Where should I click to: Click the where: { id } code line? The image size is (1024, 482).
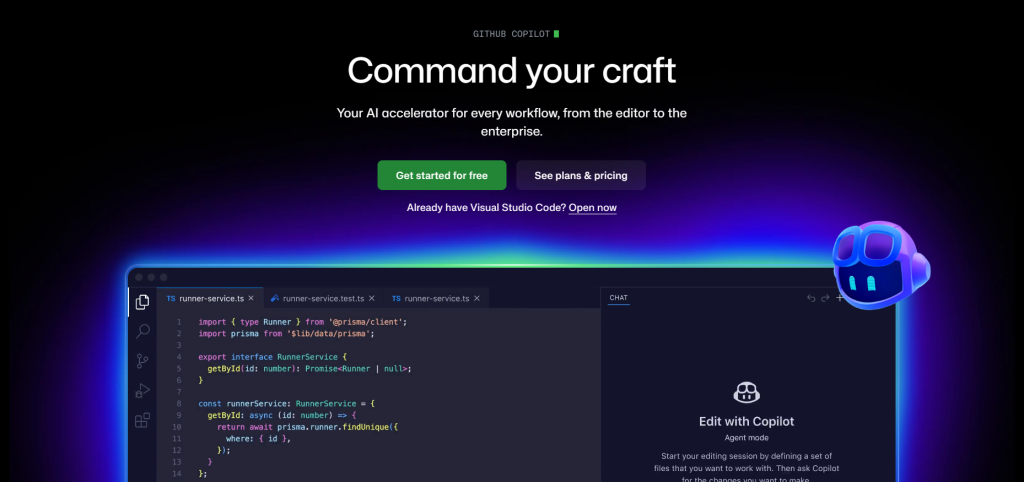click(258, 439)
